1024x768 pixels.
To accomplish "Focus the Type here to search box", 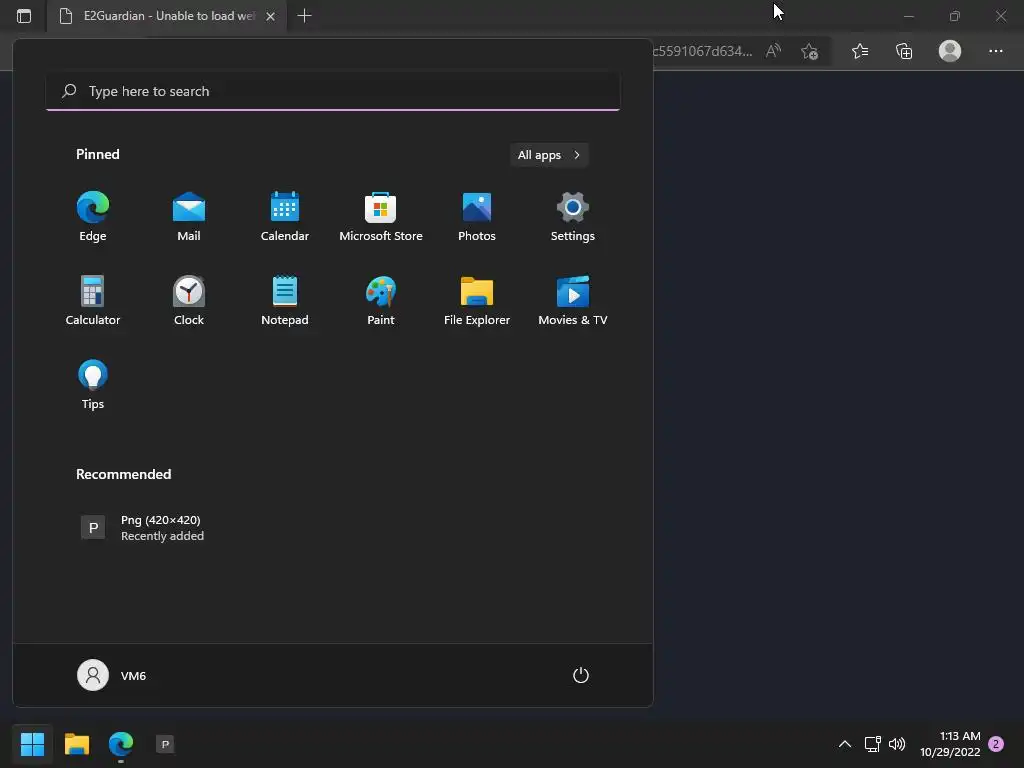I will [333, 91].
